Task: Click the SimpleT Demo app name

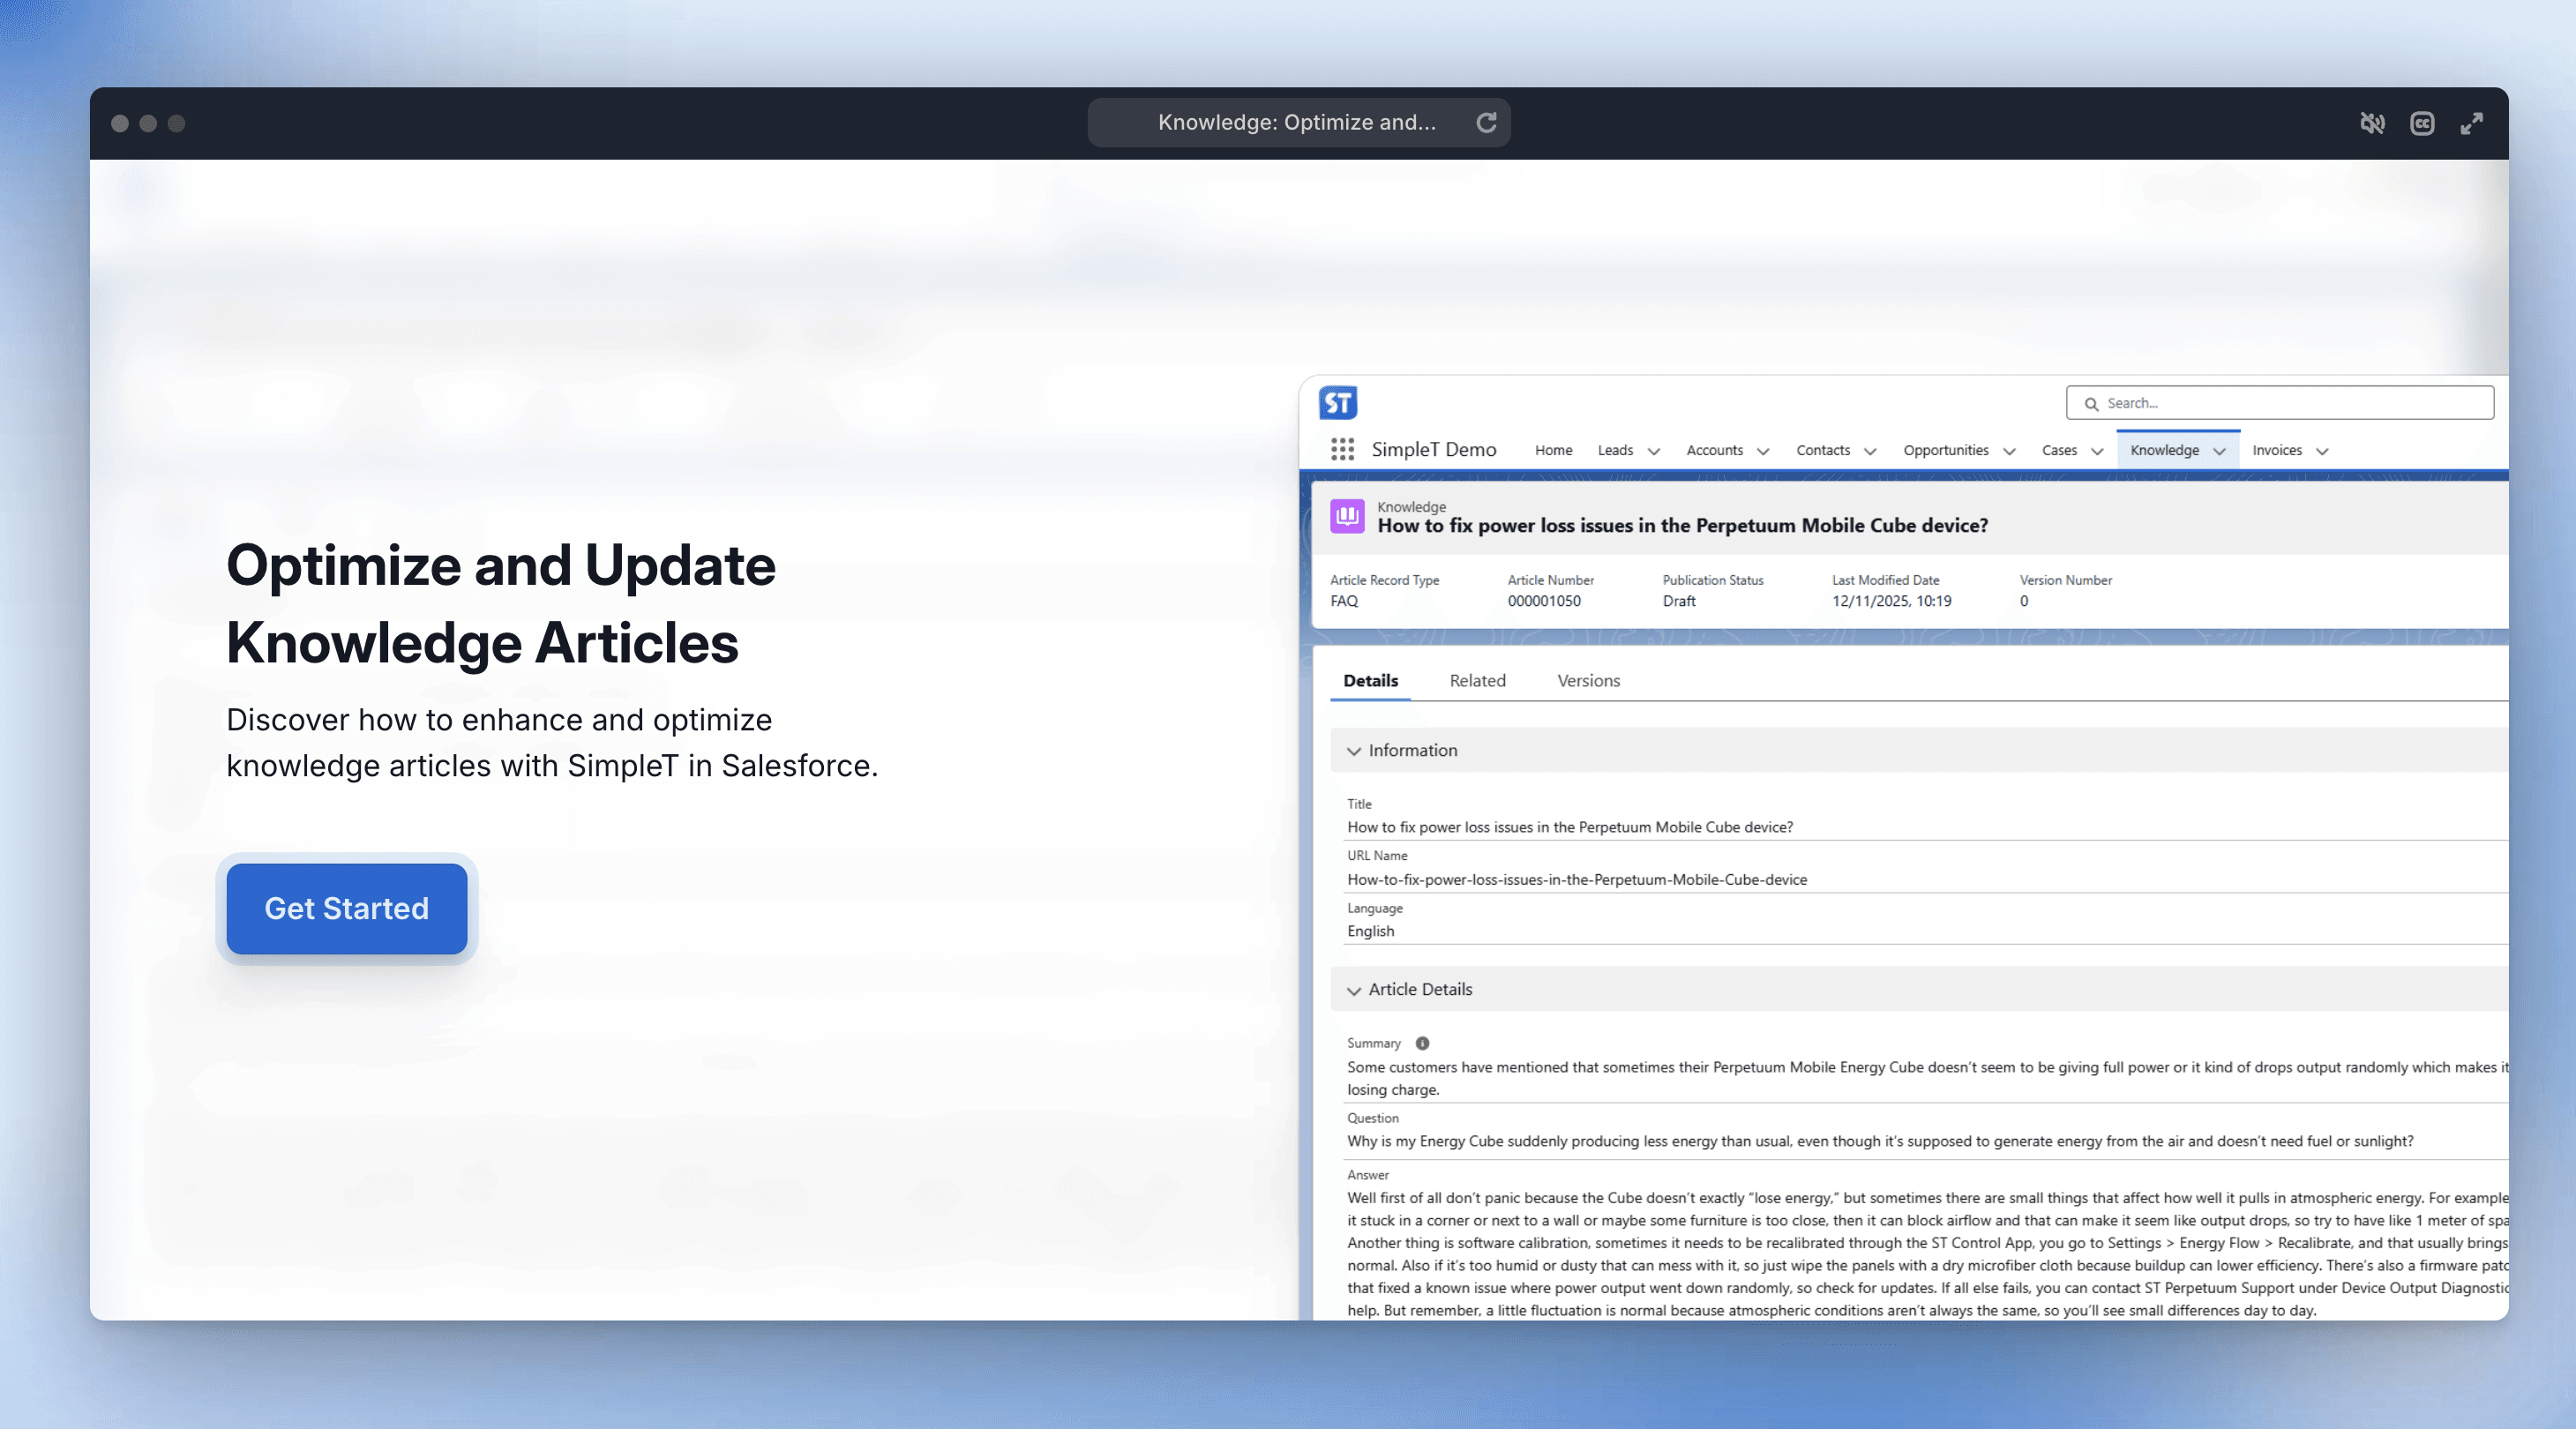Action: click(x=1434, y=449)
